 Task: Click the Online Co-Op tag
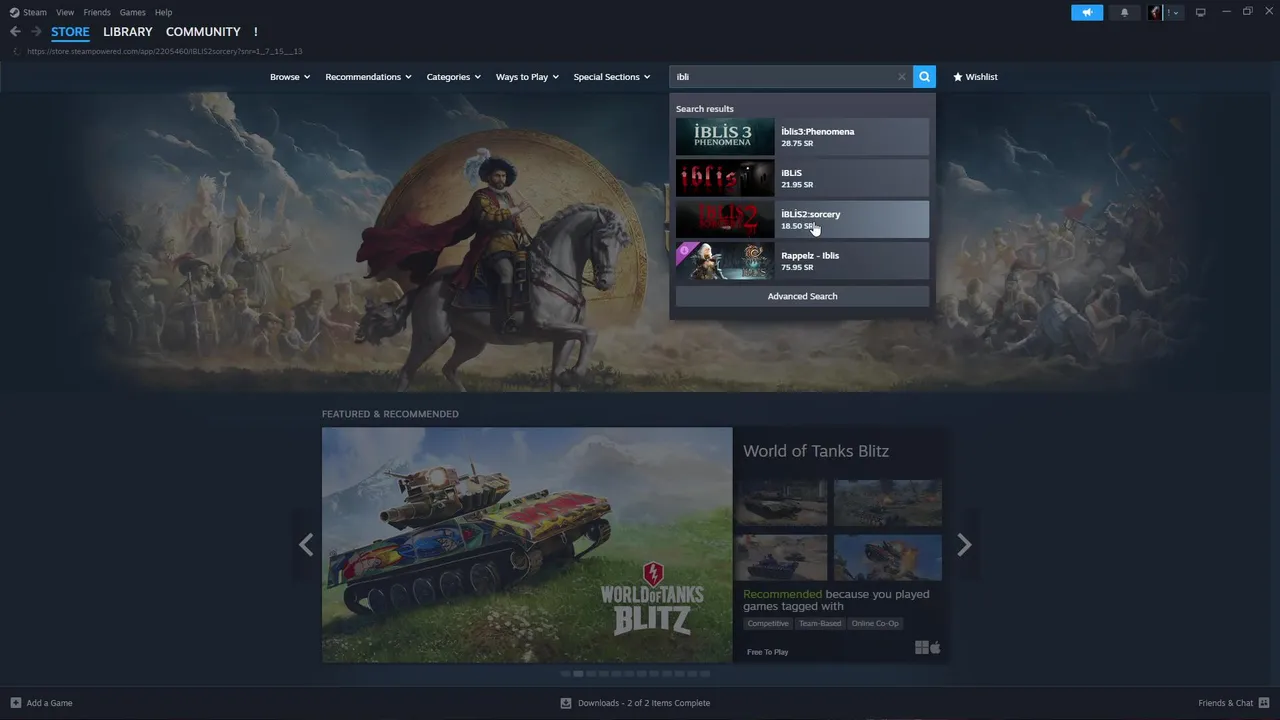pyautogui.click(x=875, y=623)
